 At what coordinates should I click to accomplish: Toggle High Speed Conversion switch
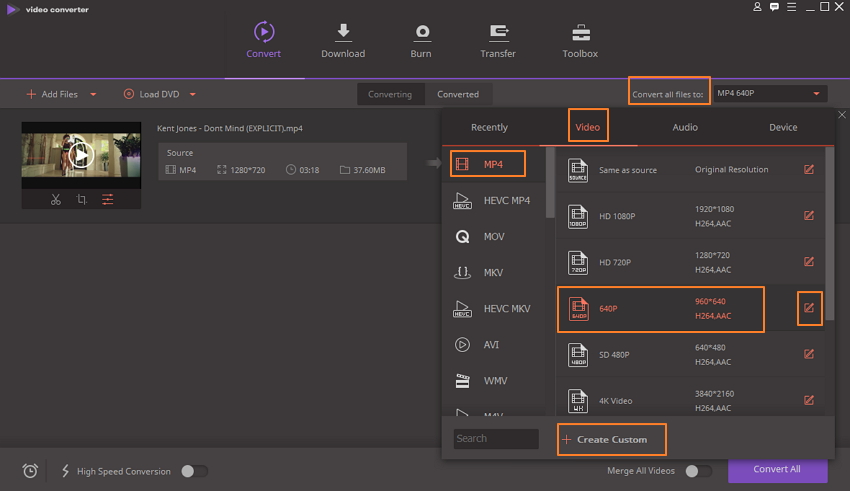(194, 471)
